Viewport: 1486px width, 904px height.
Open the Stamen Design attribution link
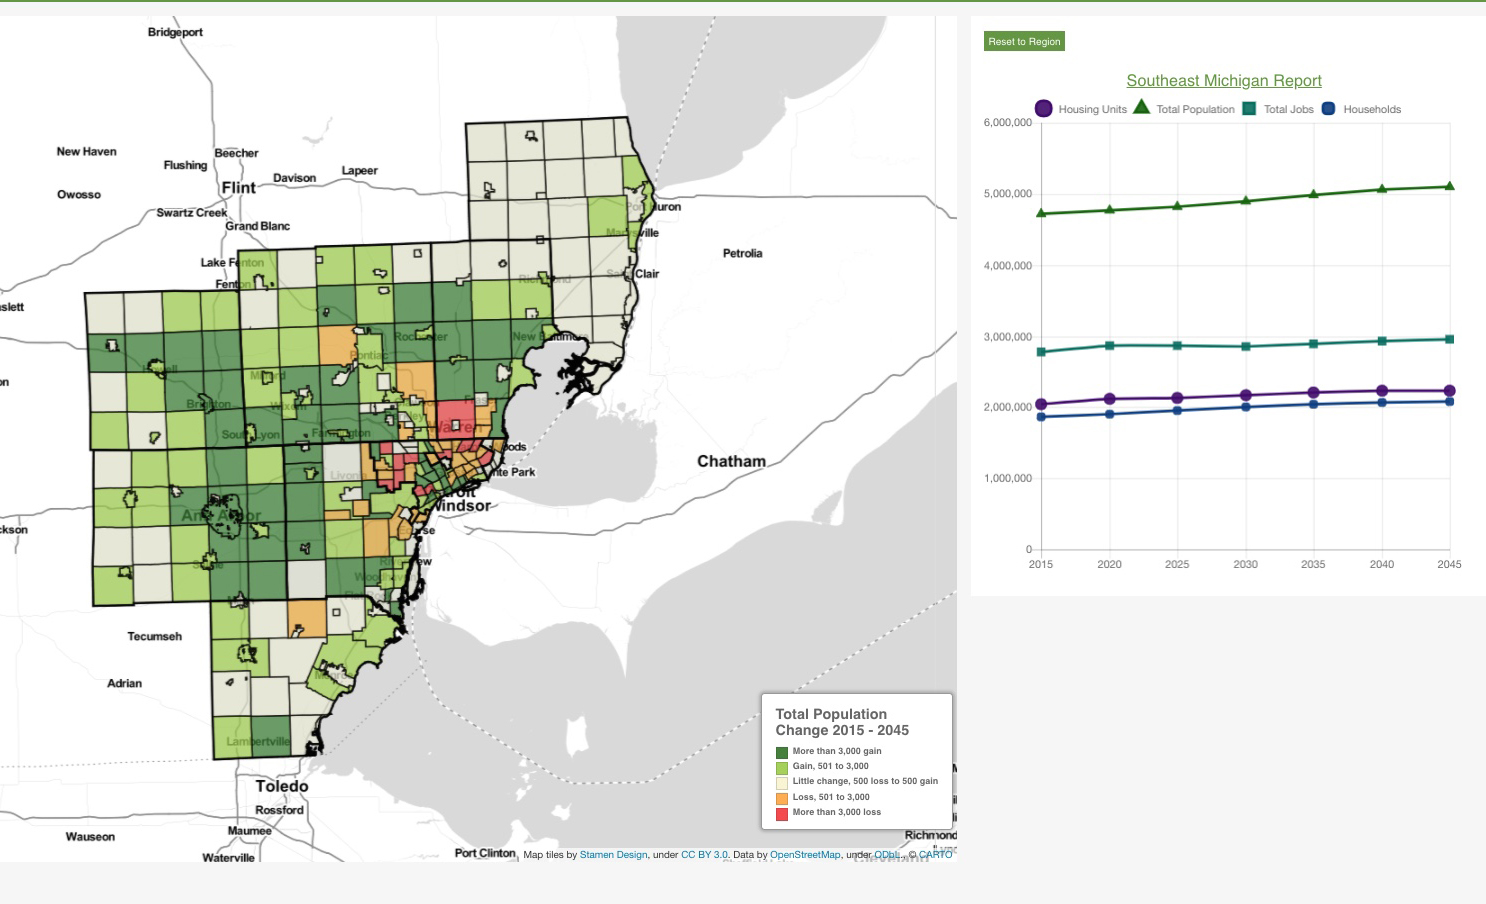(x=613, y=855)
